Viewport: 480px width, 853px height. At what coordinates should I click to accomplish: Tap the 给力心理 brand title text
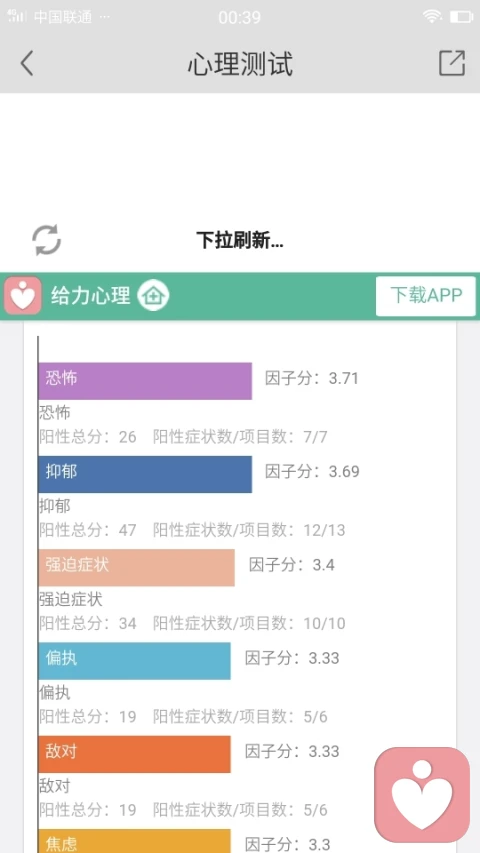click(91, 296)
